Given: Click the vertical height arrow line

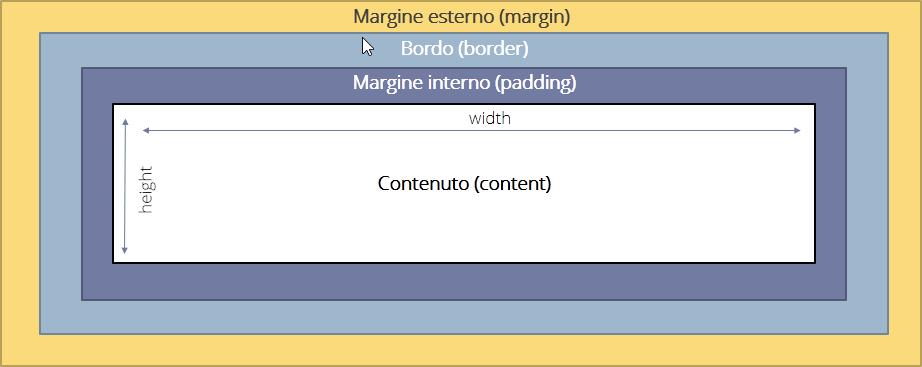Looking at the screenshot, I should point(125,186).
